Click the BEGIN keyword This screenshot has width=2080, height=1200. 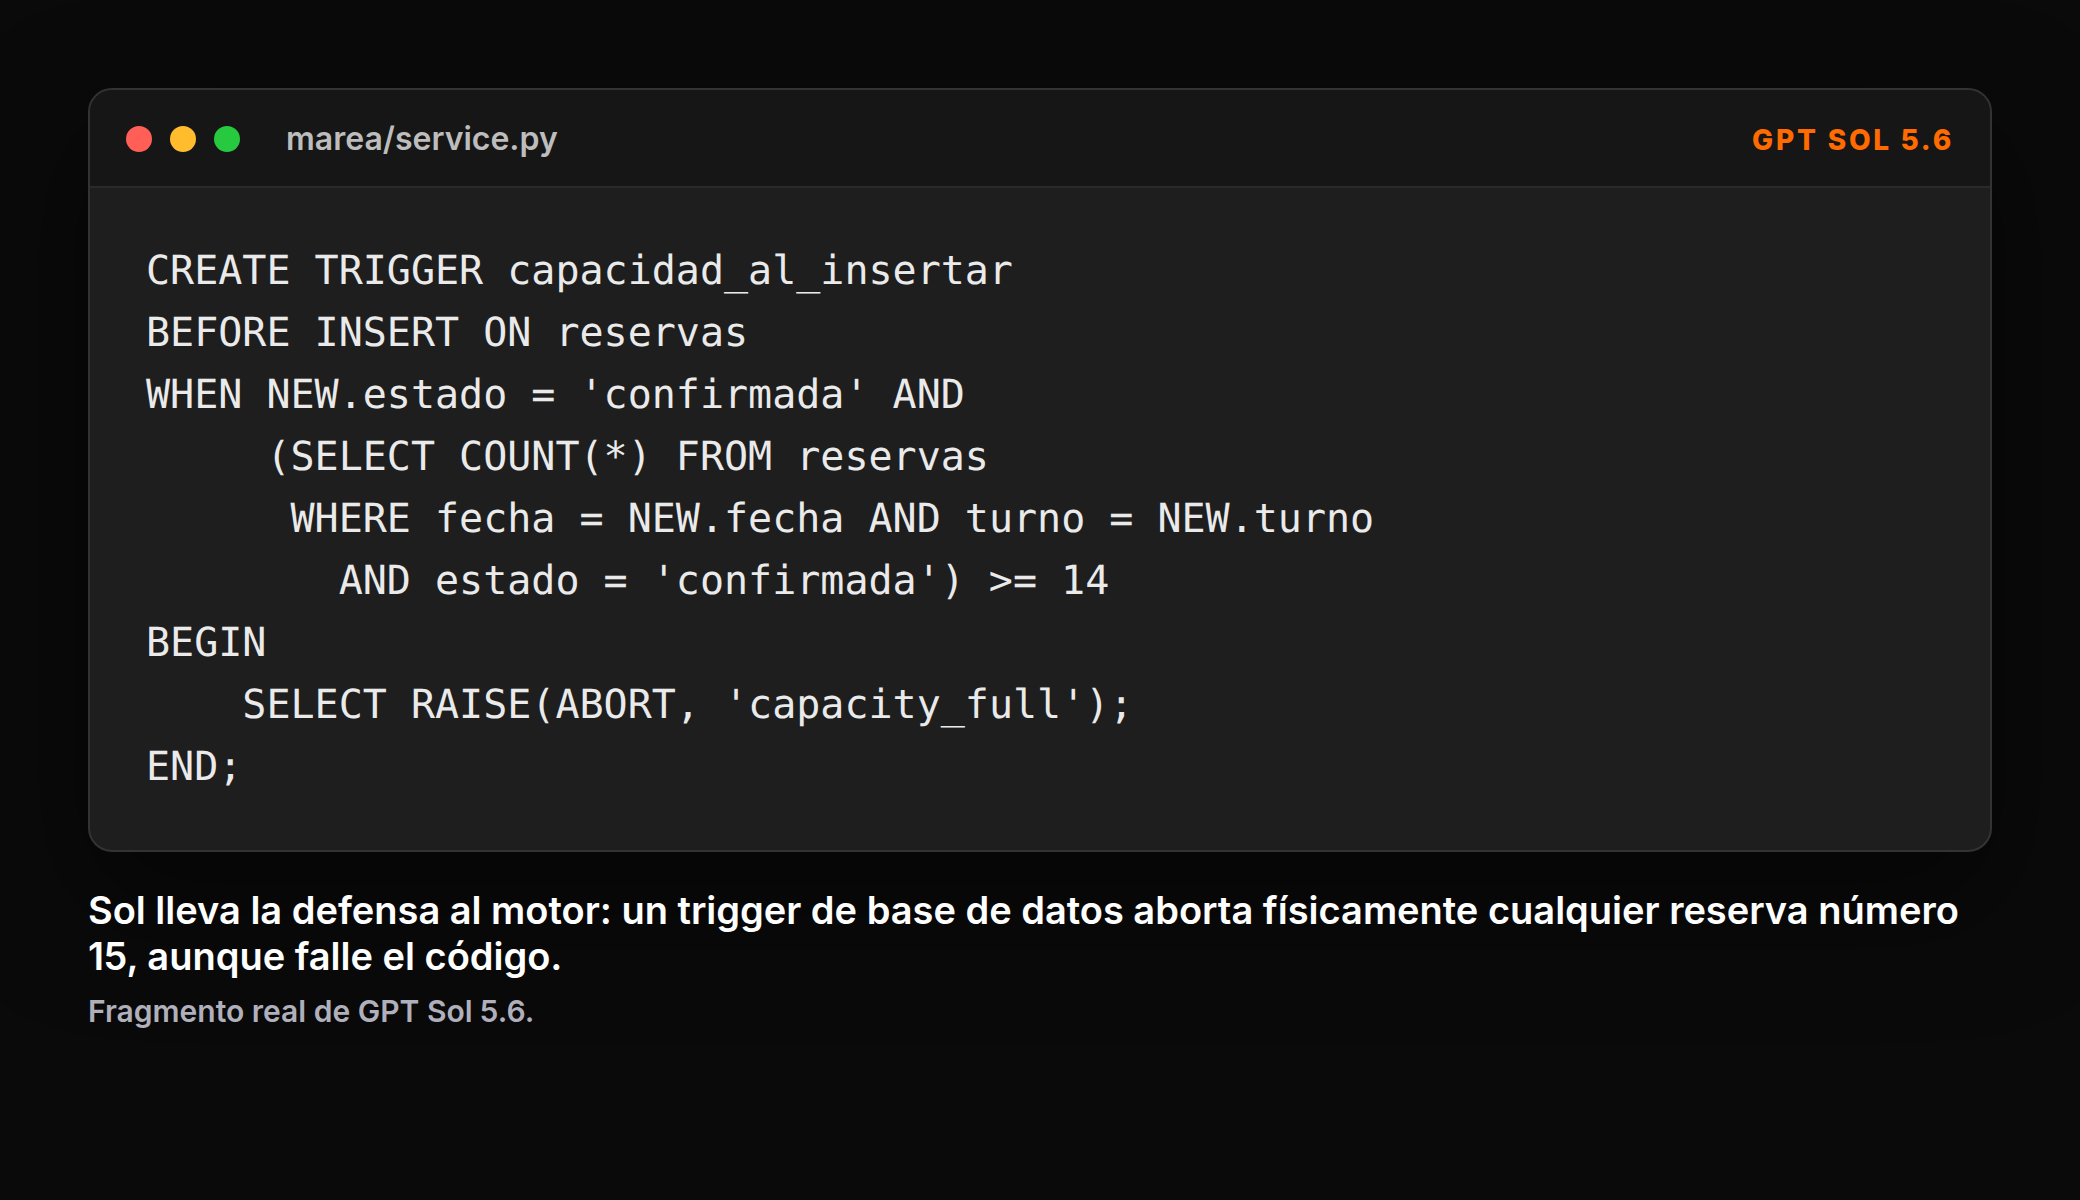click(206, 643)
